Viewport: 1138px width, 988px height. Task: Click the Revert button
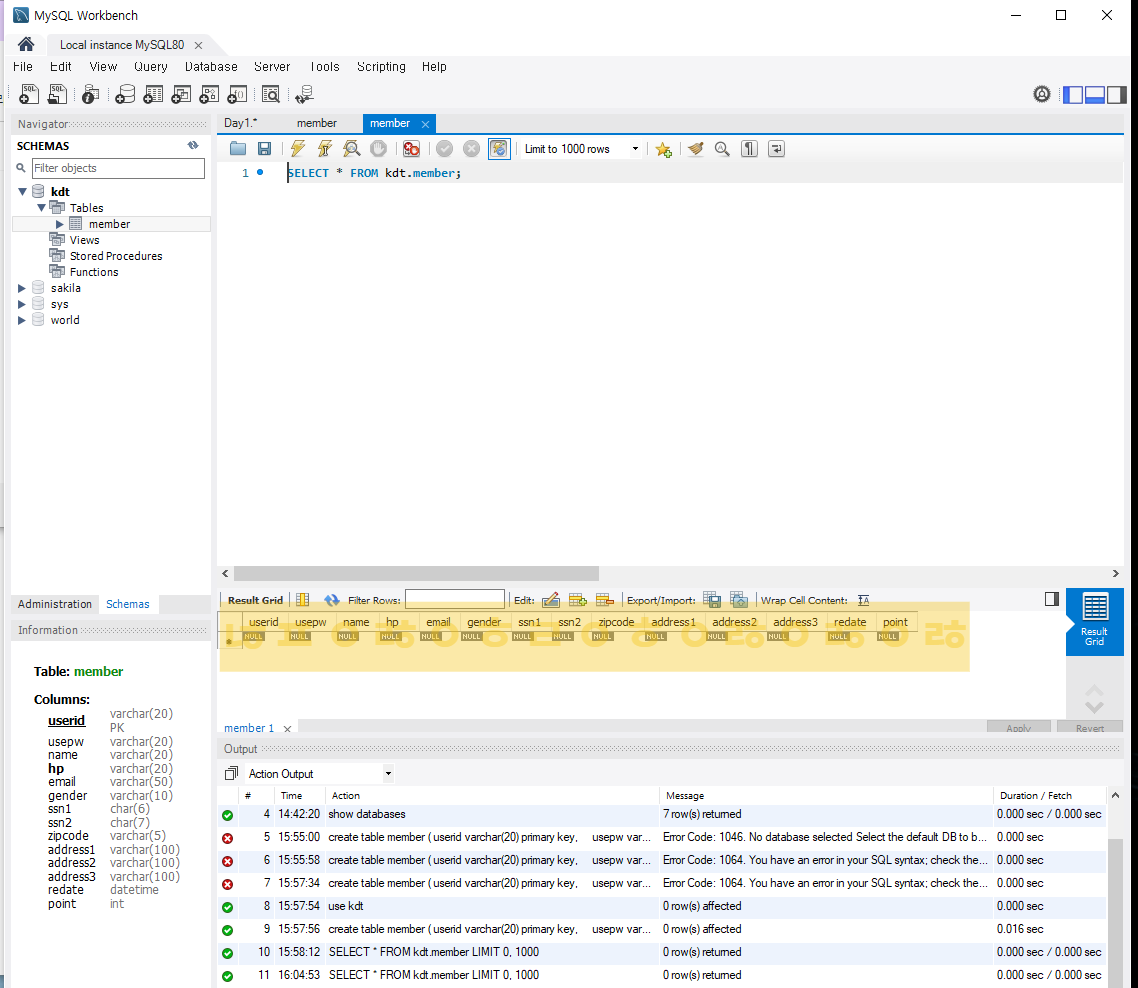pos(1089,727)
